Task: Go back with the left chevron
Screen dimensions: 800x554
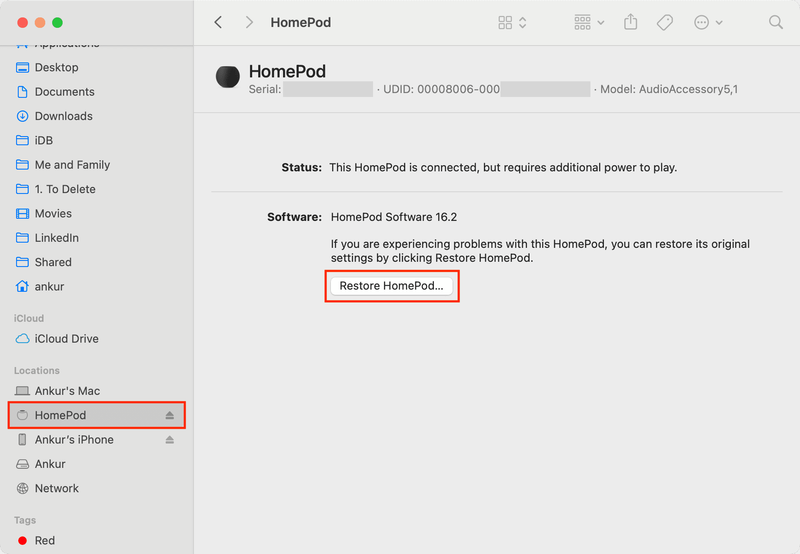Action: point(218,22)
